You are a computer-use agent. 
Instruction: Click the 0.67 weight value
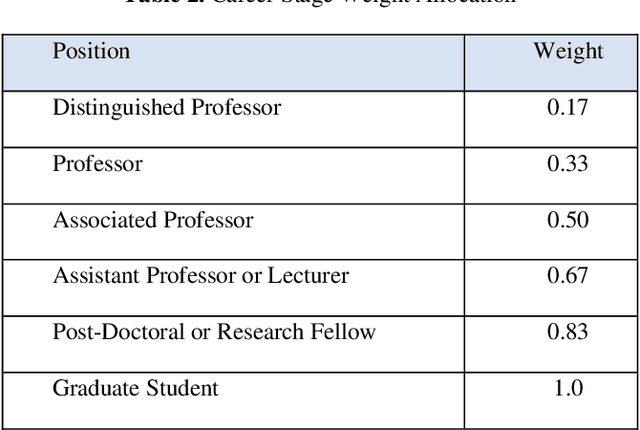567,276
